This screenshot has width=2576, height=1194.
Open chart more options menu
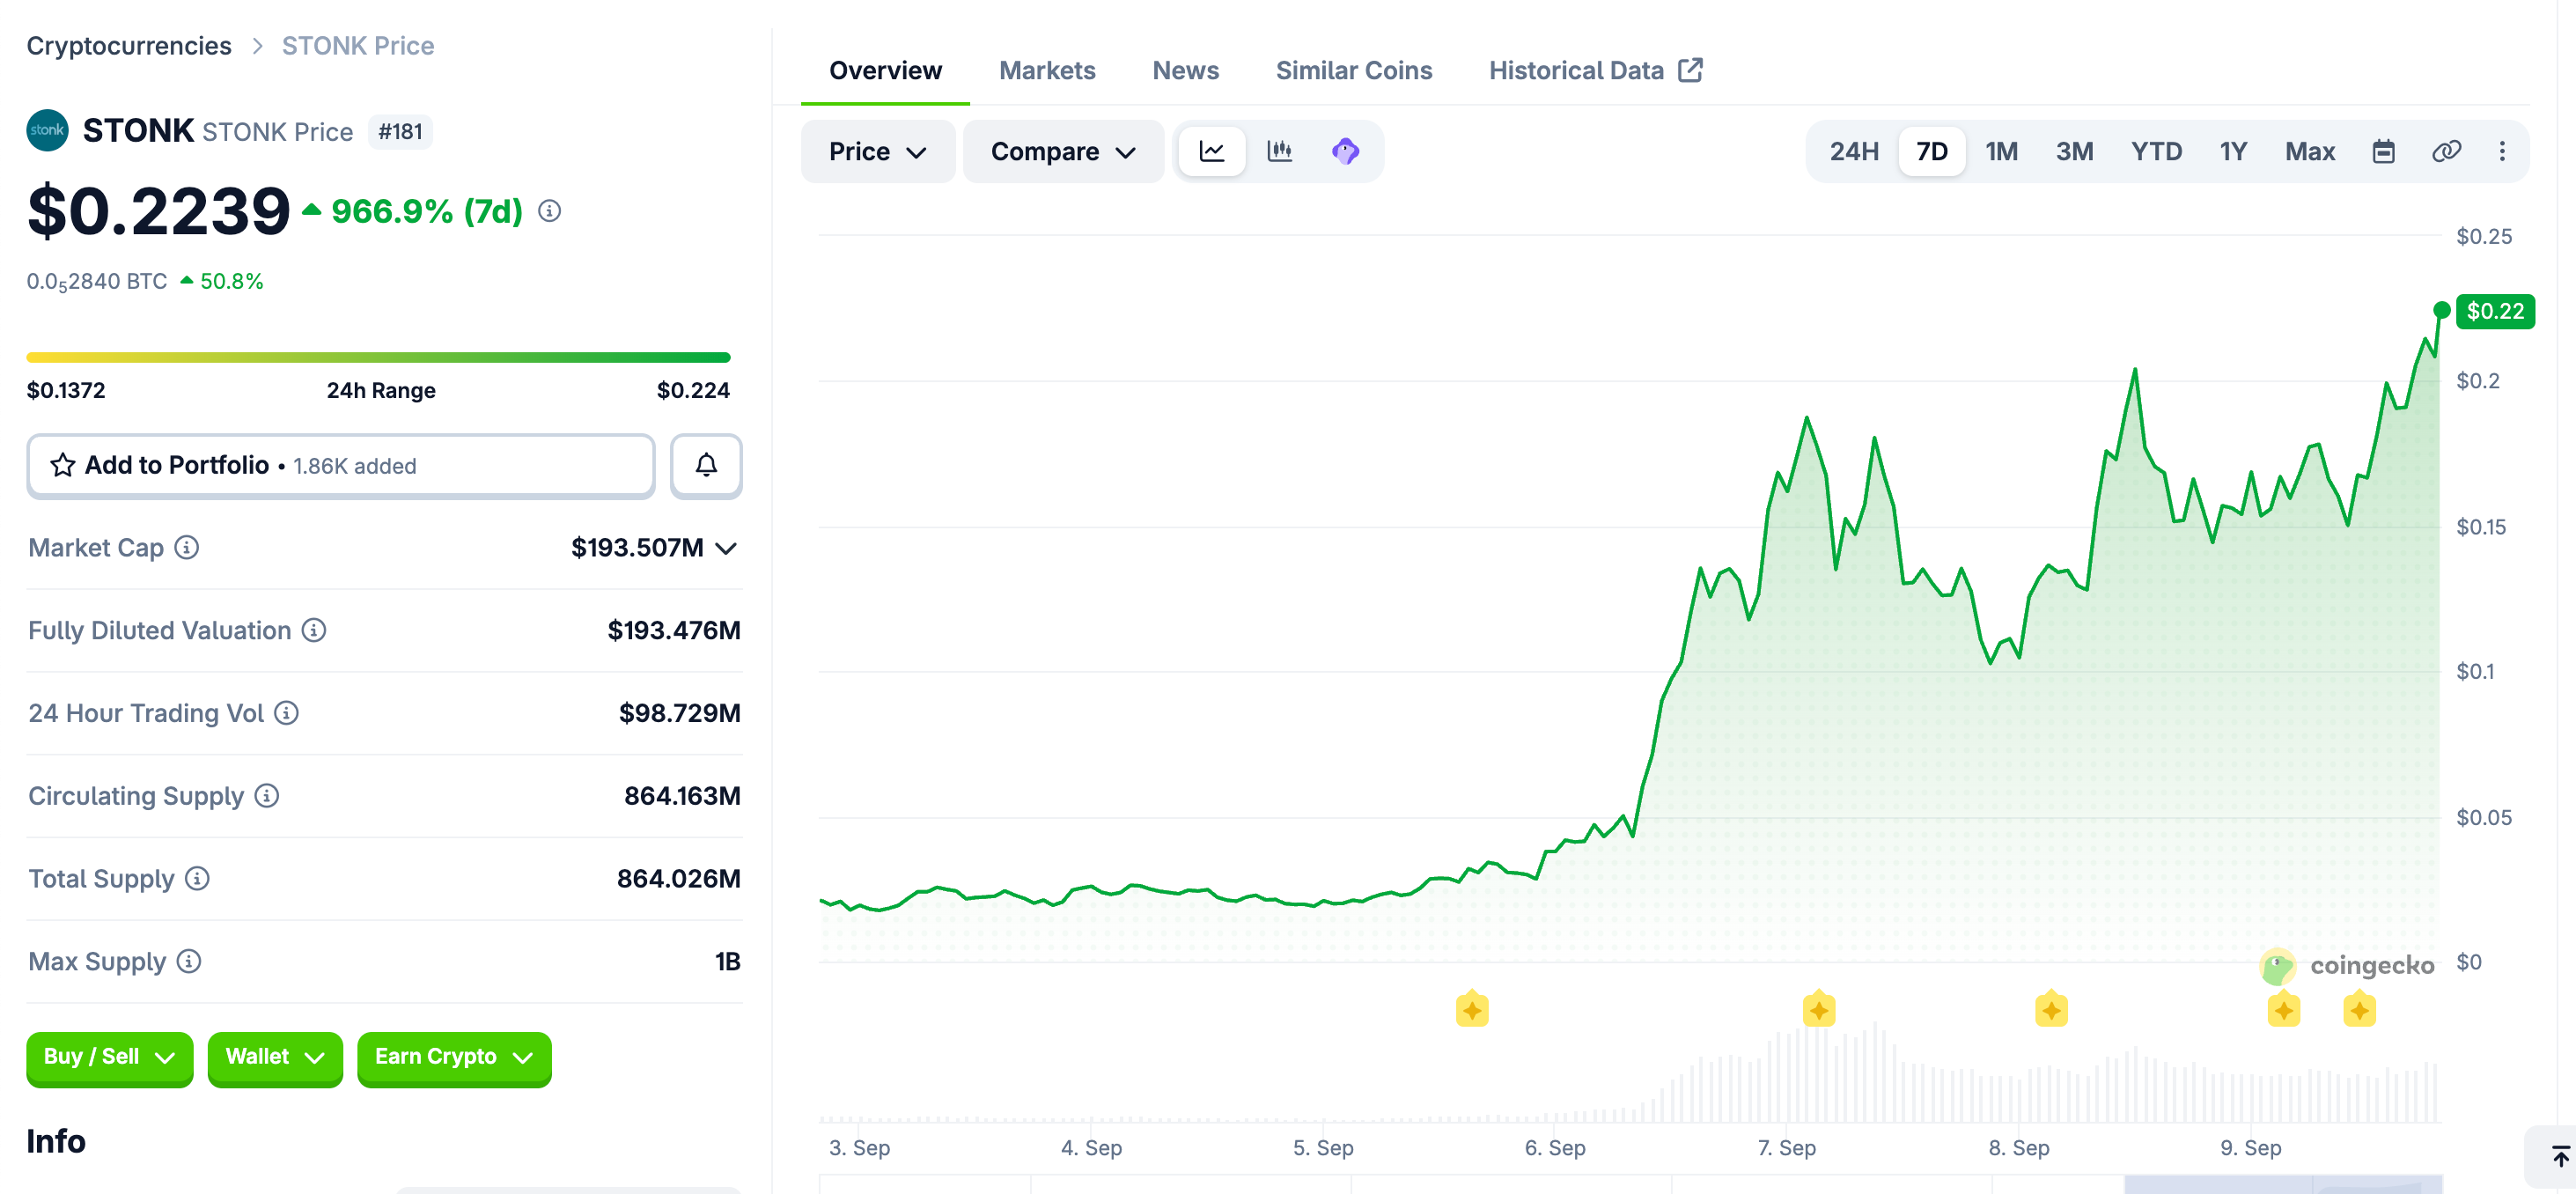point(2502,151)
